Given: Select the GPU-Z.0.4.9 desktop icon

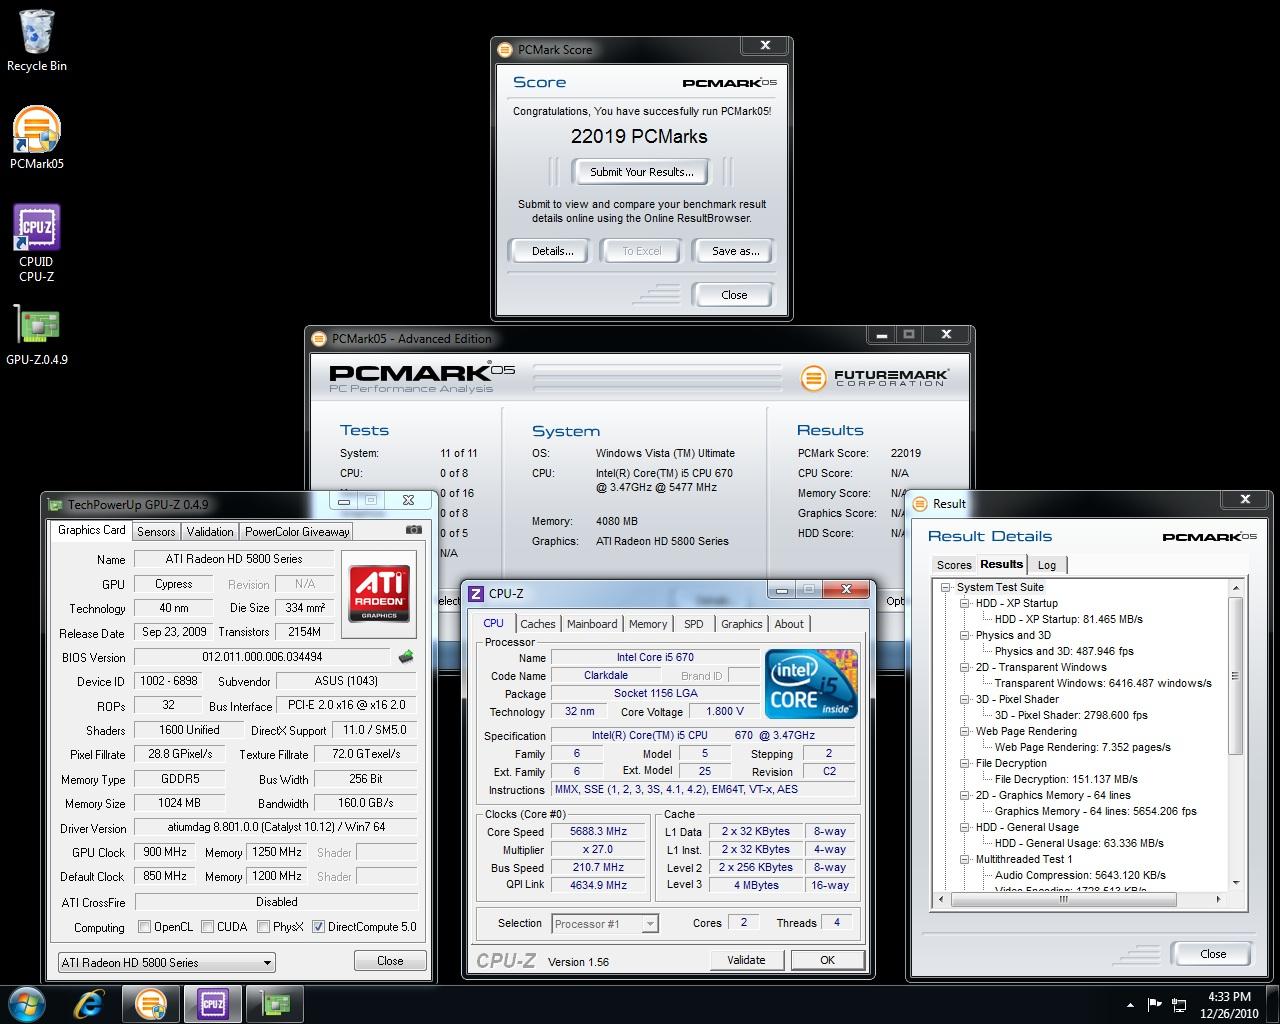Looking at the screenshot, I should pos(37,335).
